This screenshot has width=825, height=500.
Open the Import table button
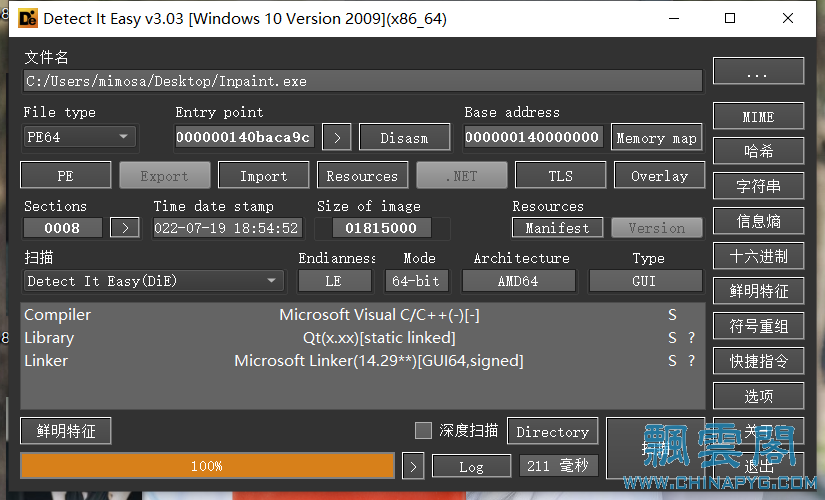pyautogui.click(x=264, y=175)
